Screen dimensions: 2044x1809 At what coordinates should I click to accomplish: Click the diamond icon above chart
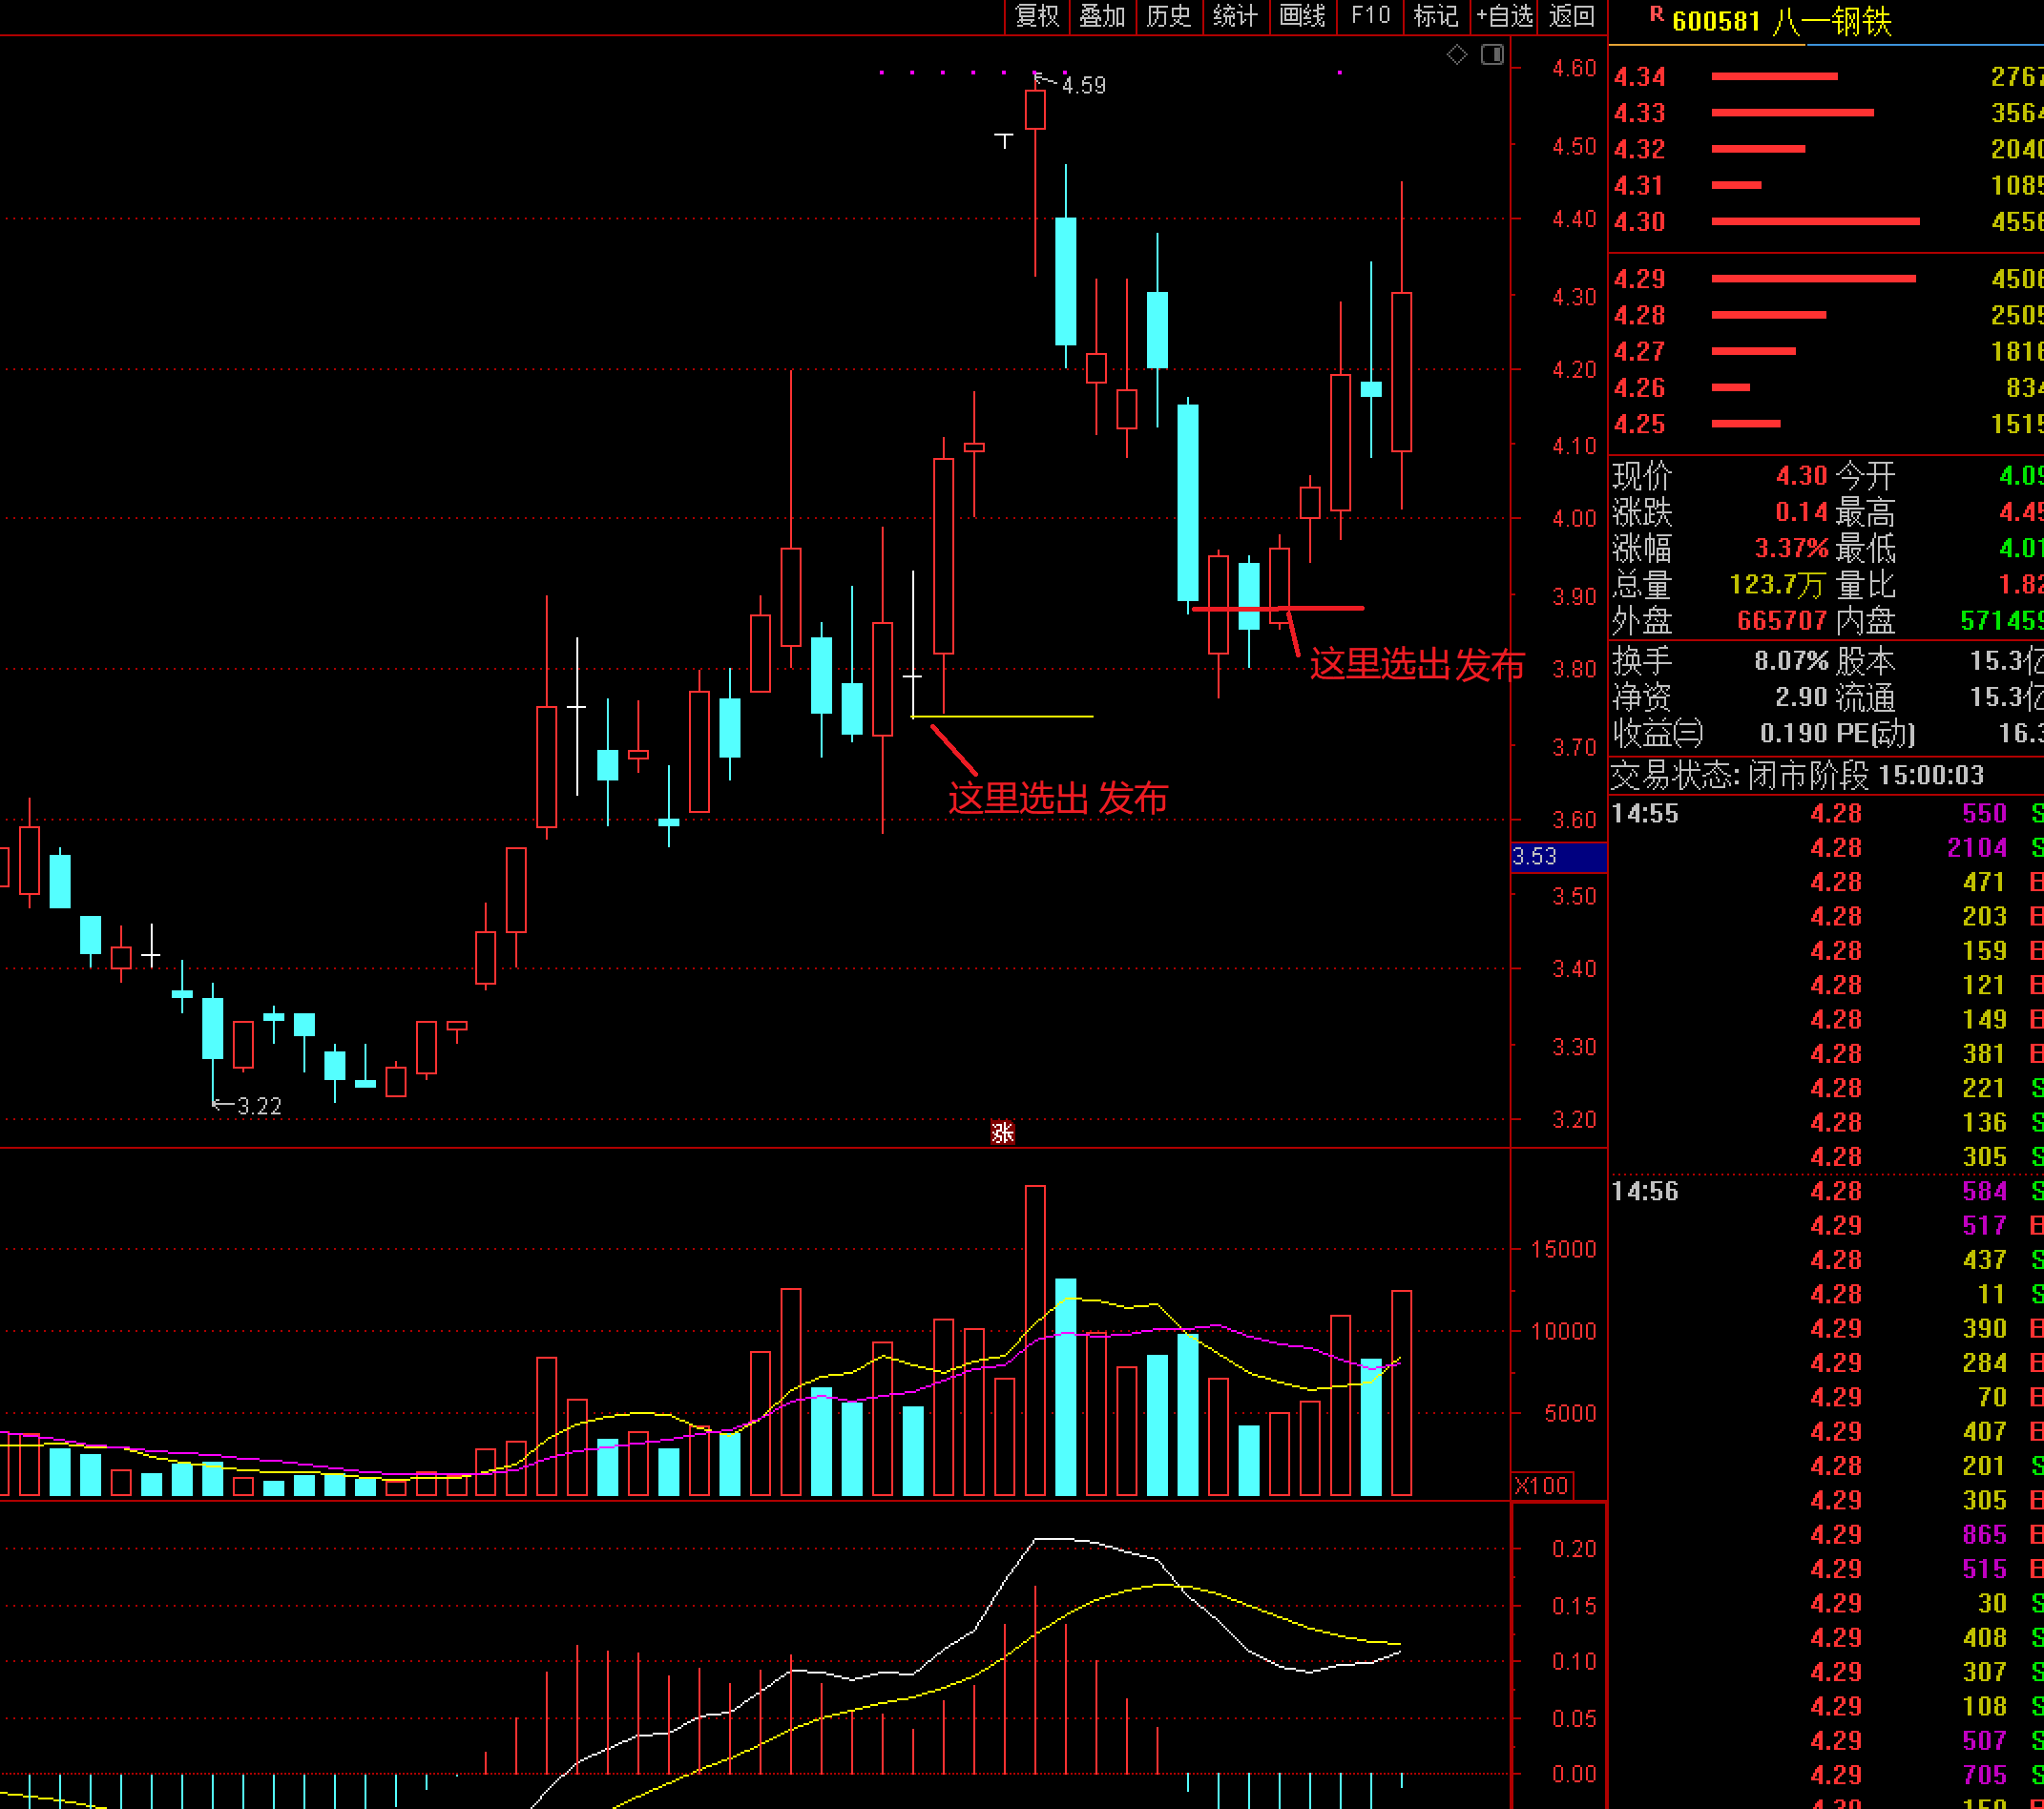coord(1457,55)
